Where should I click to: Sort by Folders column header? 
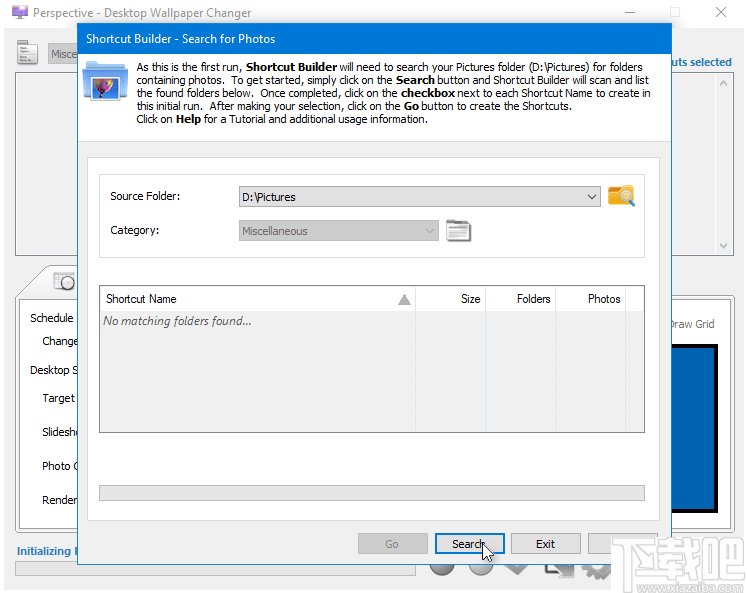coord(520,299)
